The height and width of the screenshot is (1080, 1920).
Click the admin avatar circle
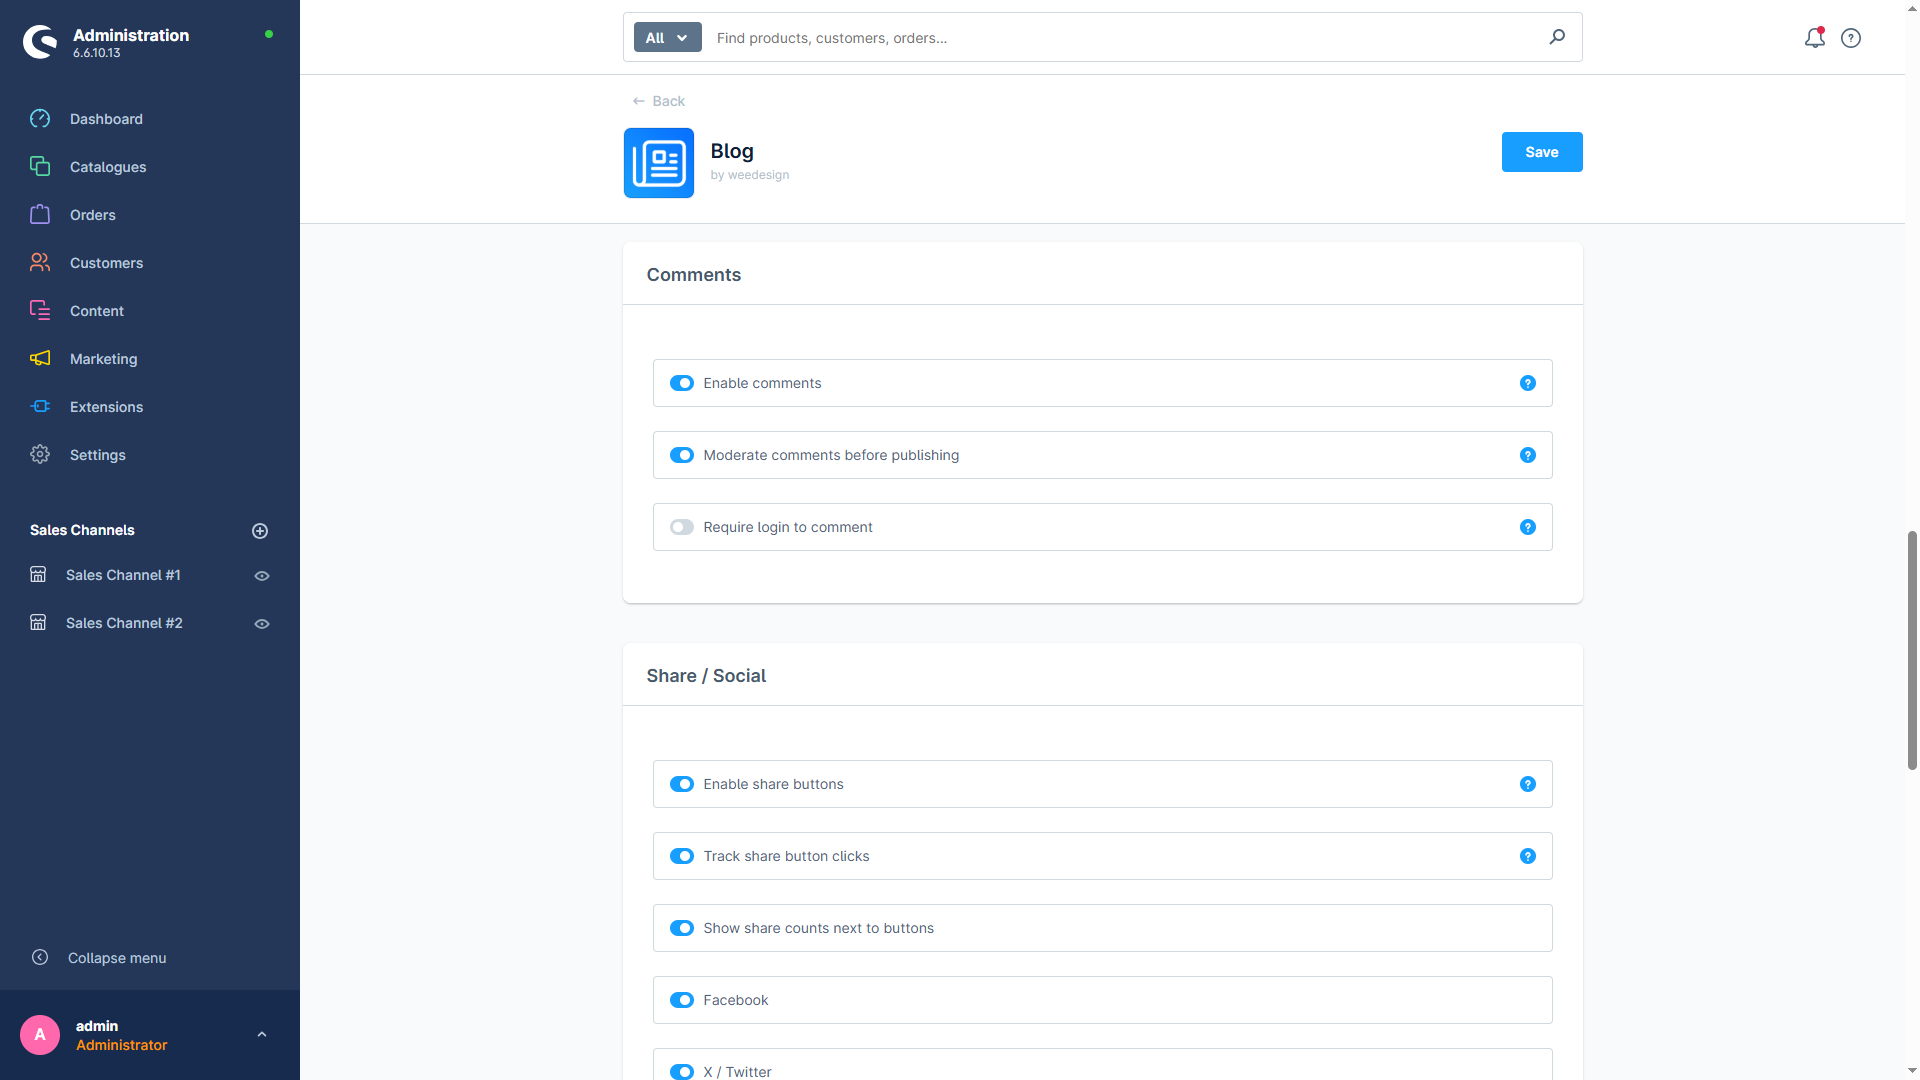[40, 1035]
